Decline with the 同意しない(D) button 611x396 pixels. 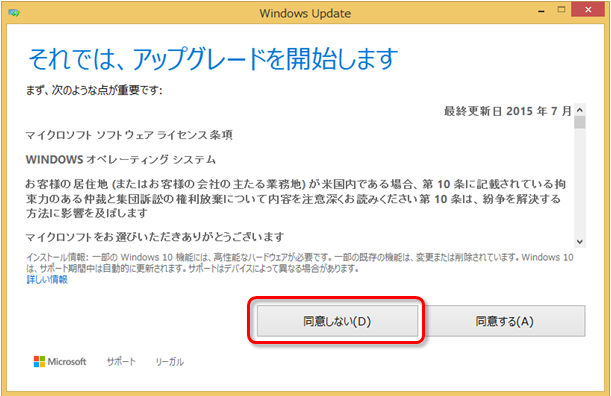click(337, 321)
